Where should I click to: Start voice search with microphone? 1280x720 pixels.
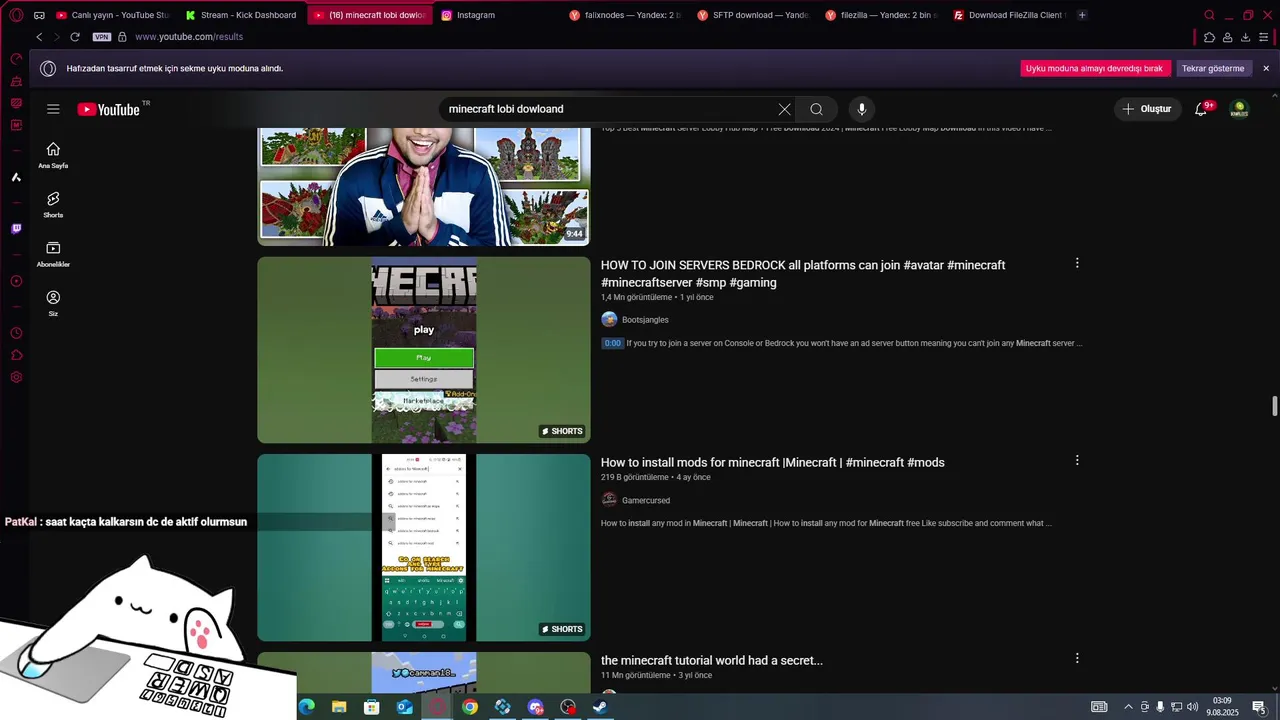tap(861, 109)
